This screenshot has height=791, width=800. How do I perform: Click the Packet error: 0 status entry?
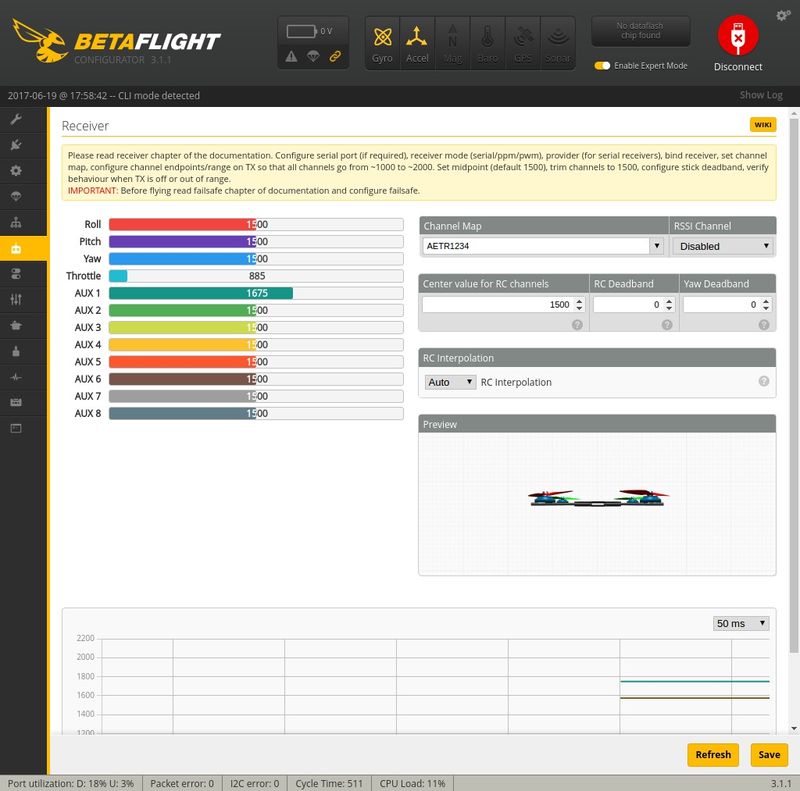tap(182, 783)
